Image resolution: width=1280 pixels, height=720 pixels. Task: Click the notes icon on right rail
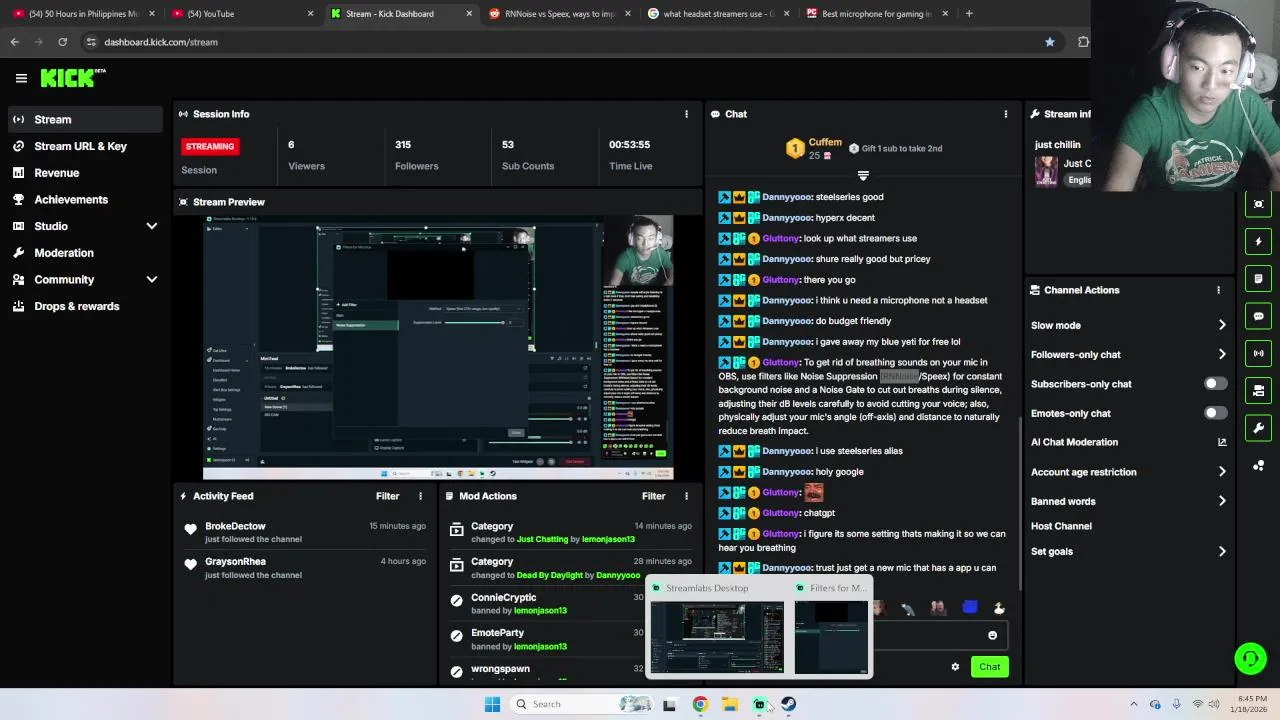(1258, 278)
